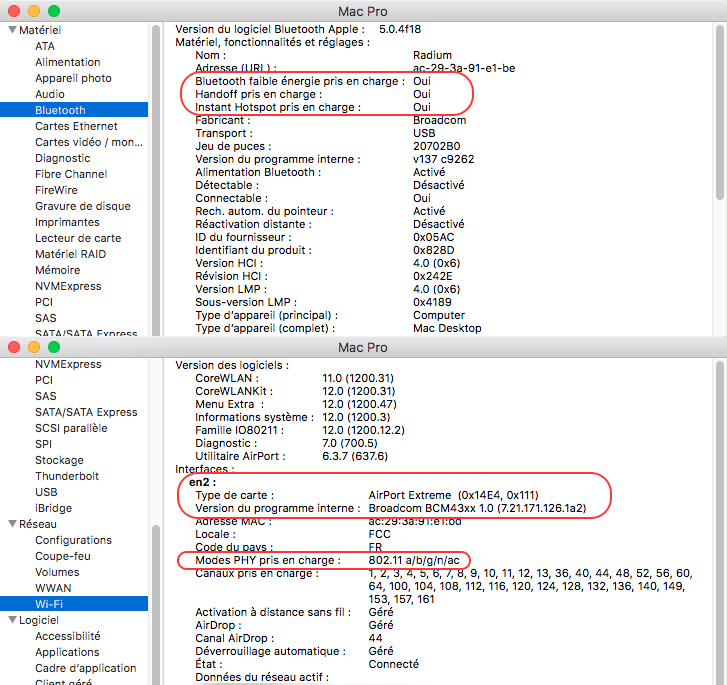Select Alimentation in the sidebar

pos(68,62)
